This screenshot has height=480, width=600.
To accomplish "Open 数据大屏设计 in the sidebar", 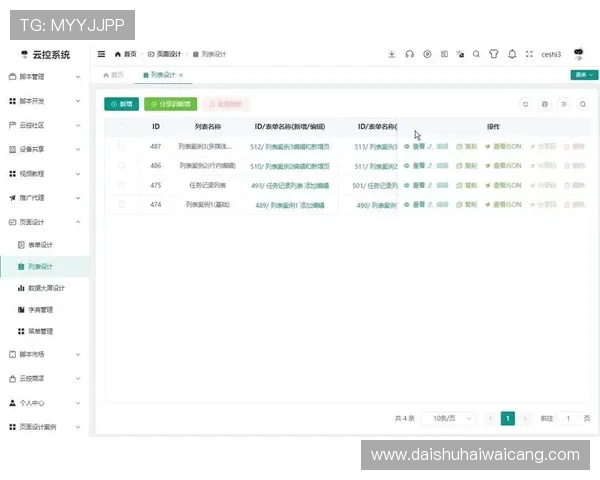I will click(45, 288).
